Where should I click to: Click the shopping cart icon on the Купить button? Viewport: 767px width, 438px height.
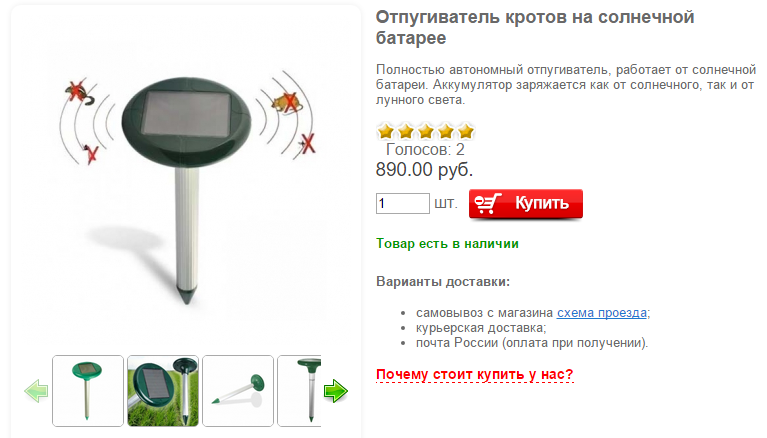pos(488,203)
